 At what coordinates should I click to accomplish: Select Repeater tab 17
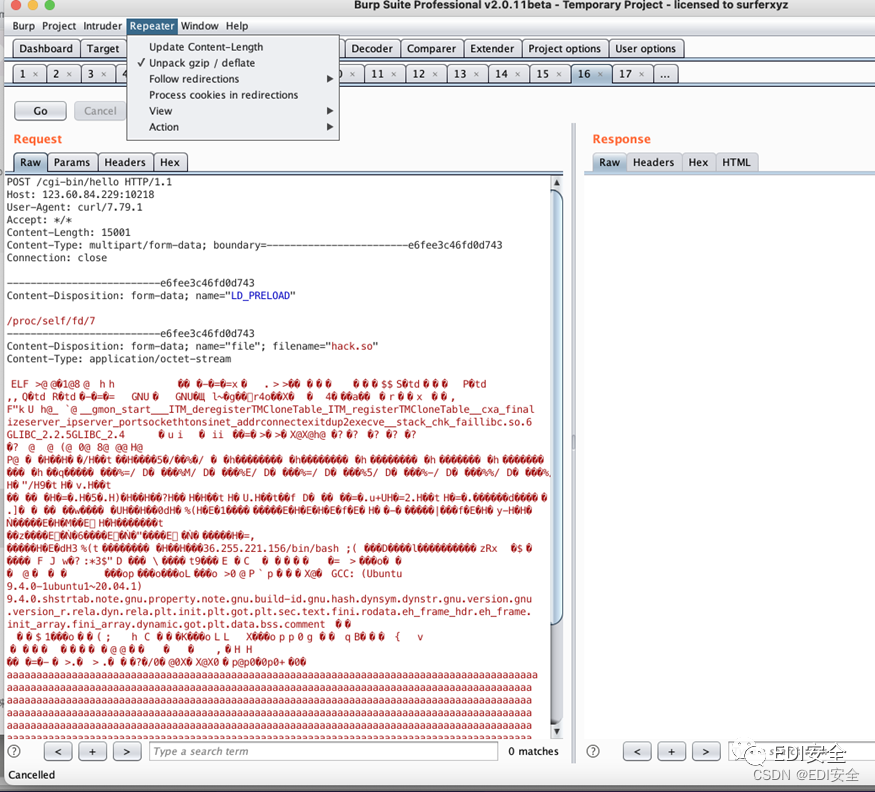pyautogui.click(x=626, y=74)
